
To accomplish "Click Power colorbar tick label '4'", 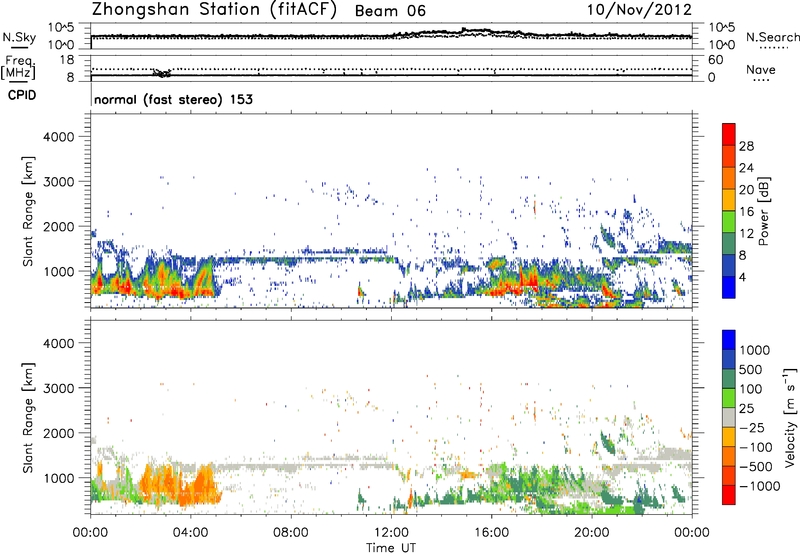I will [x=742, y=277].
